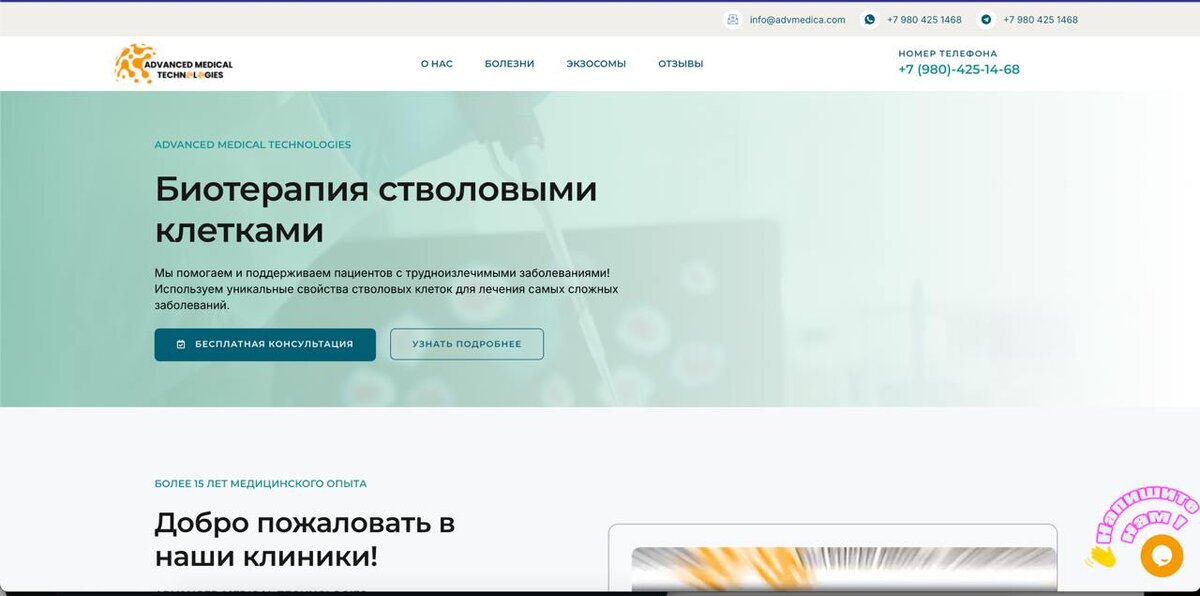Click the email envelope icon in top bar
The width and height of the screenshot is (1200, 596).
click(x=731, y=19)
